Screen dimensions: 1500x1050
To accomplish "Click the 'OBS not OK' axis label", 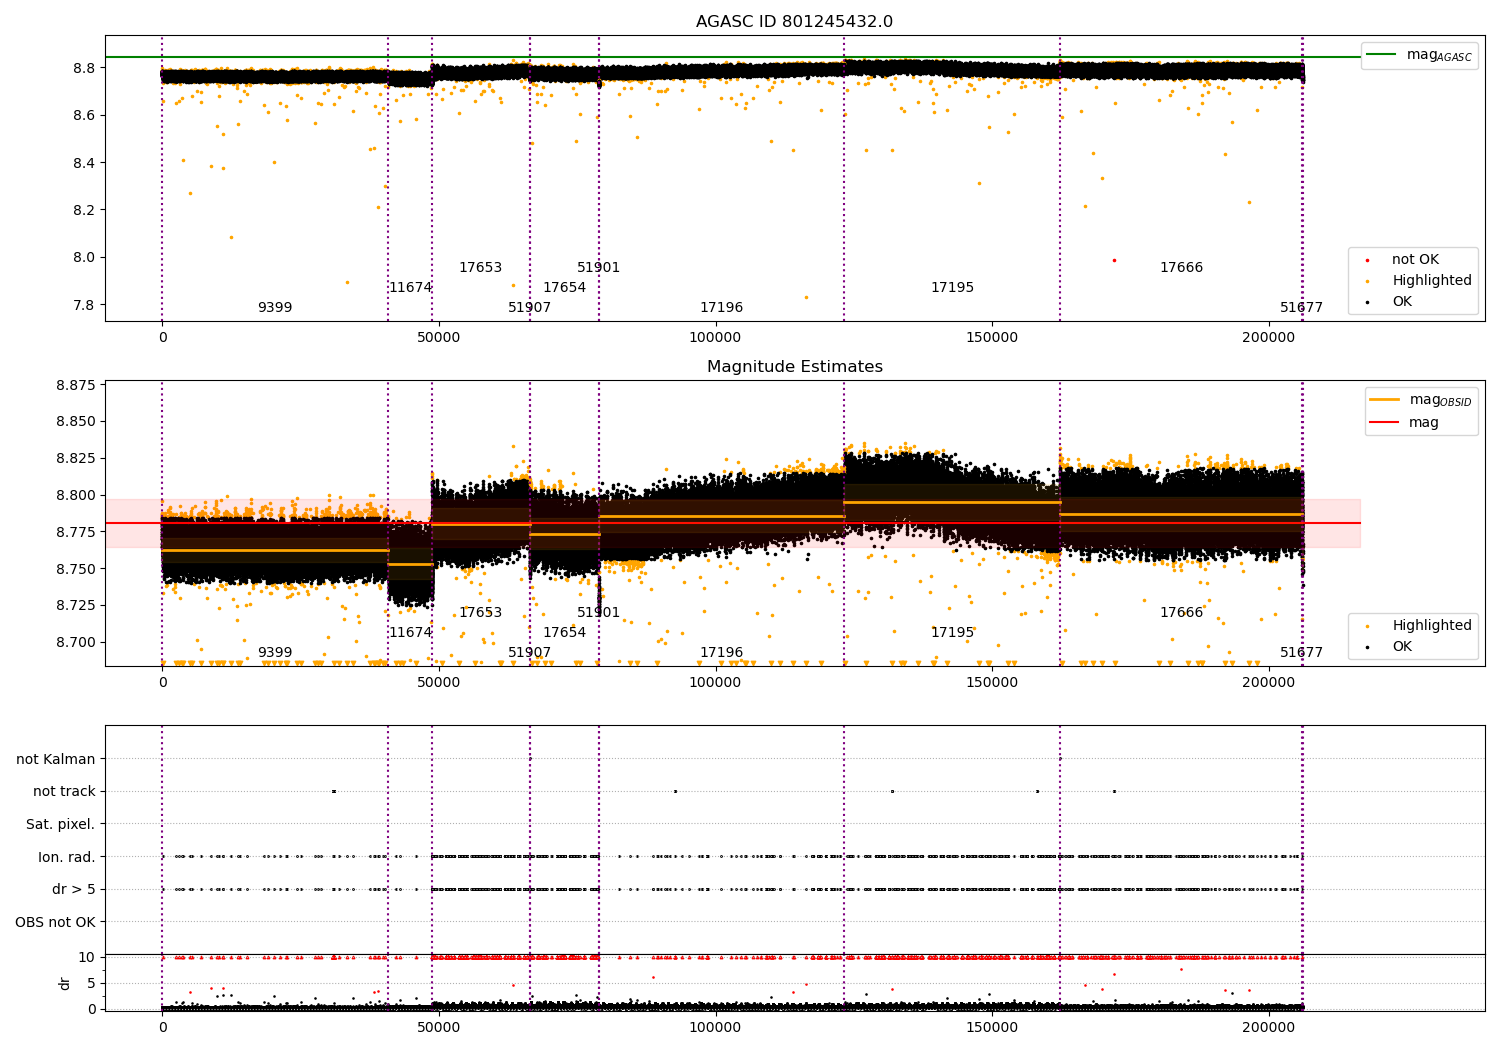I will 56,922.
